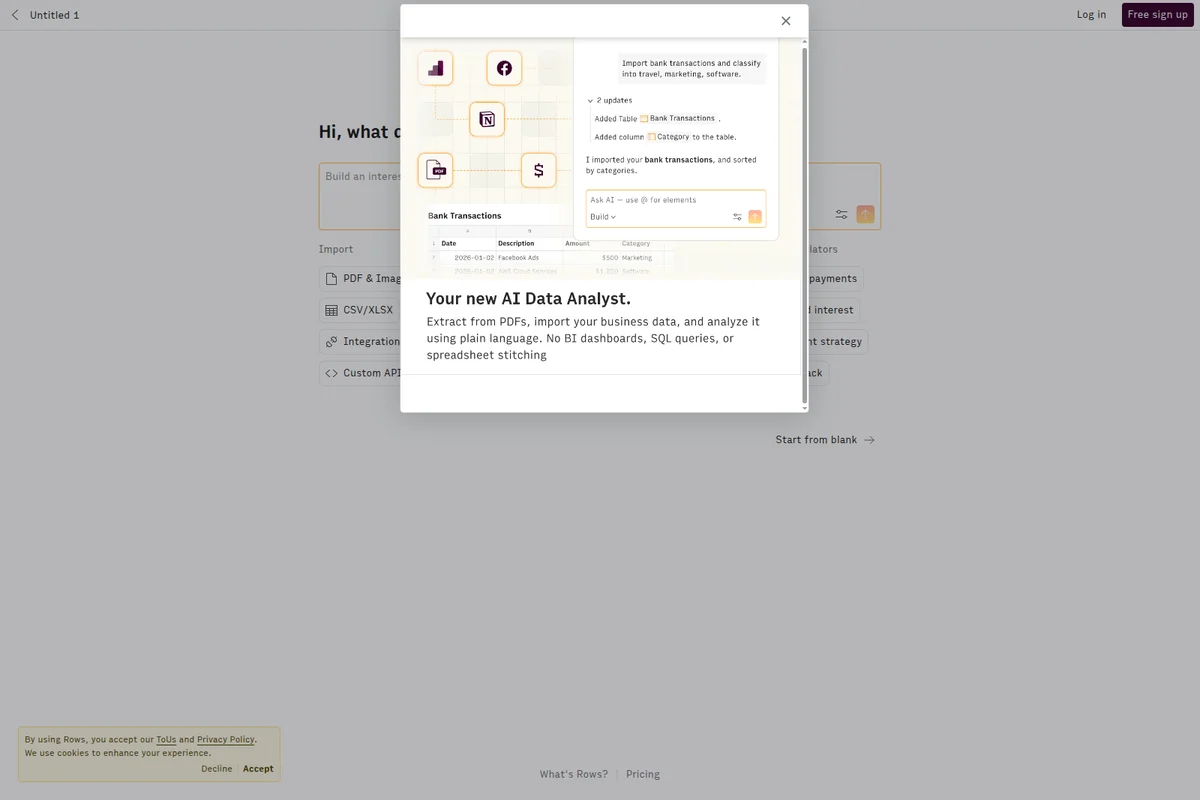Go back using the arrow beside Untitled 1
Image resolution: width=1200 pixels, height=800 pixels.
[14, 14]
